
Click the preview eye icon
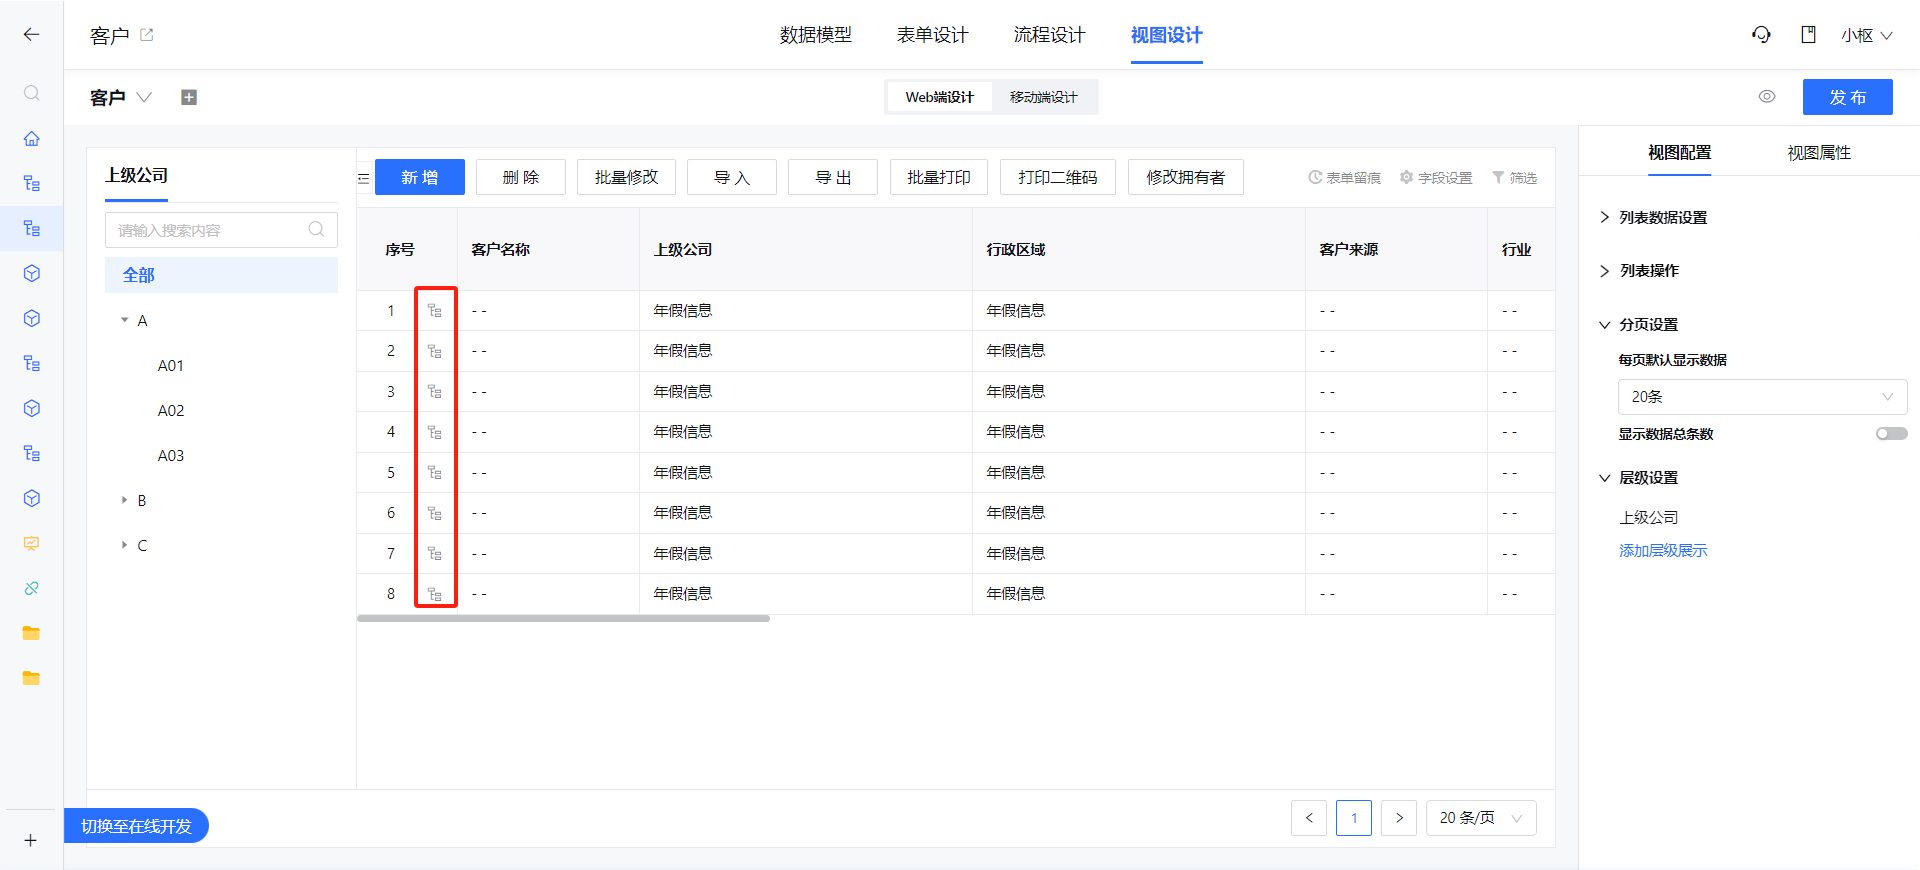pyautogui.click(x=1767, y=97)
